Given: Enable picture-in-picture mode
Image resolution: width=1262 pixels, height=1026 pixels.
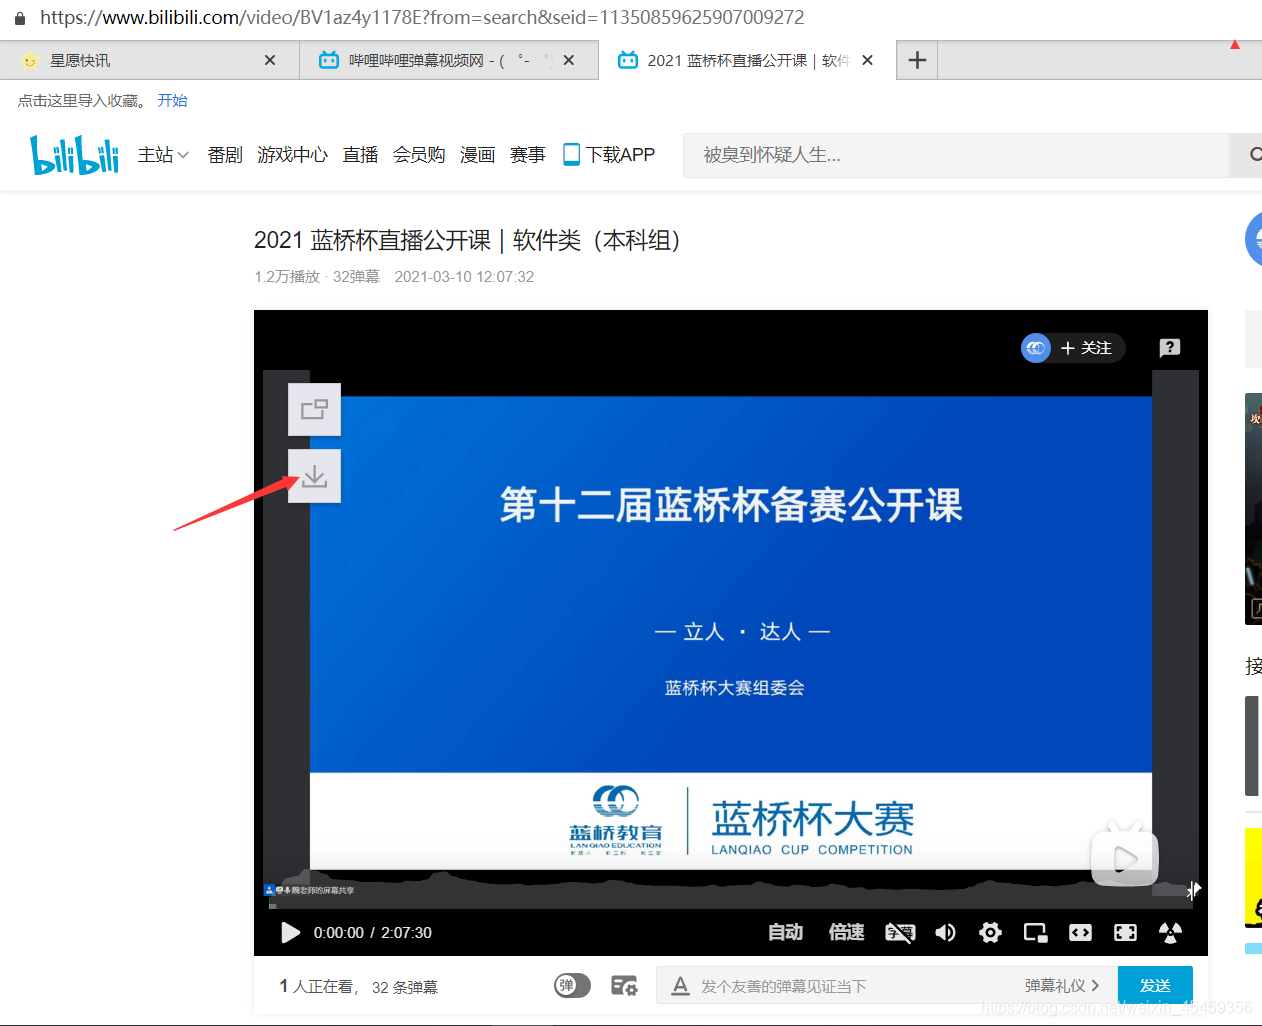Looking at the screenshot, I should point(1035,933).
